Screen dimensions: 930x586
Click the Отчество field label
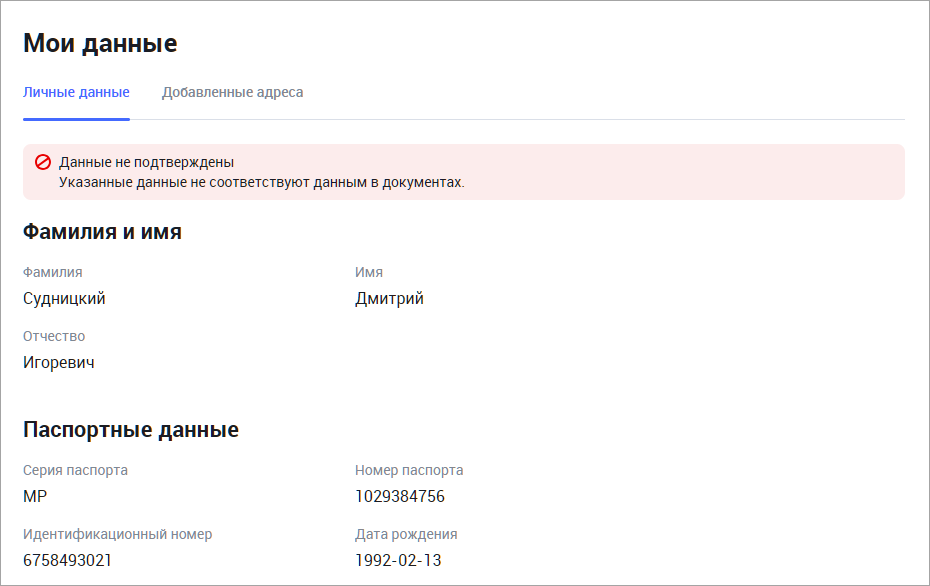pos(54,336)
